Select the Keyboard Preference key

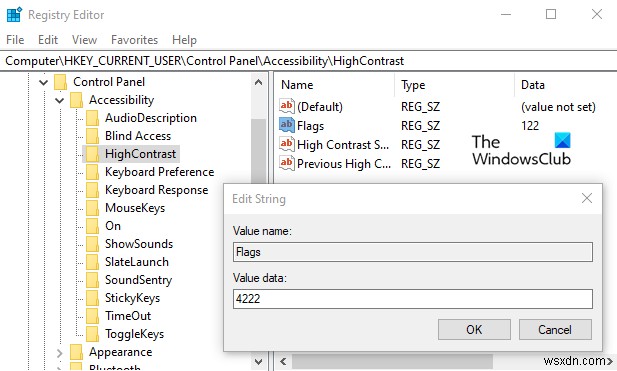tap(159, 172)
